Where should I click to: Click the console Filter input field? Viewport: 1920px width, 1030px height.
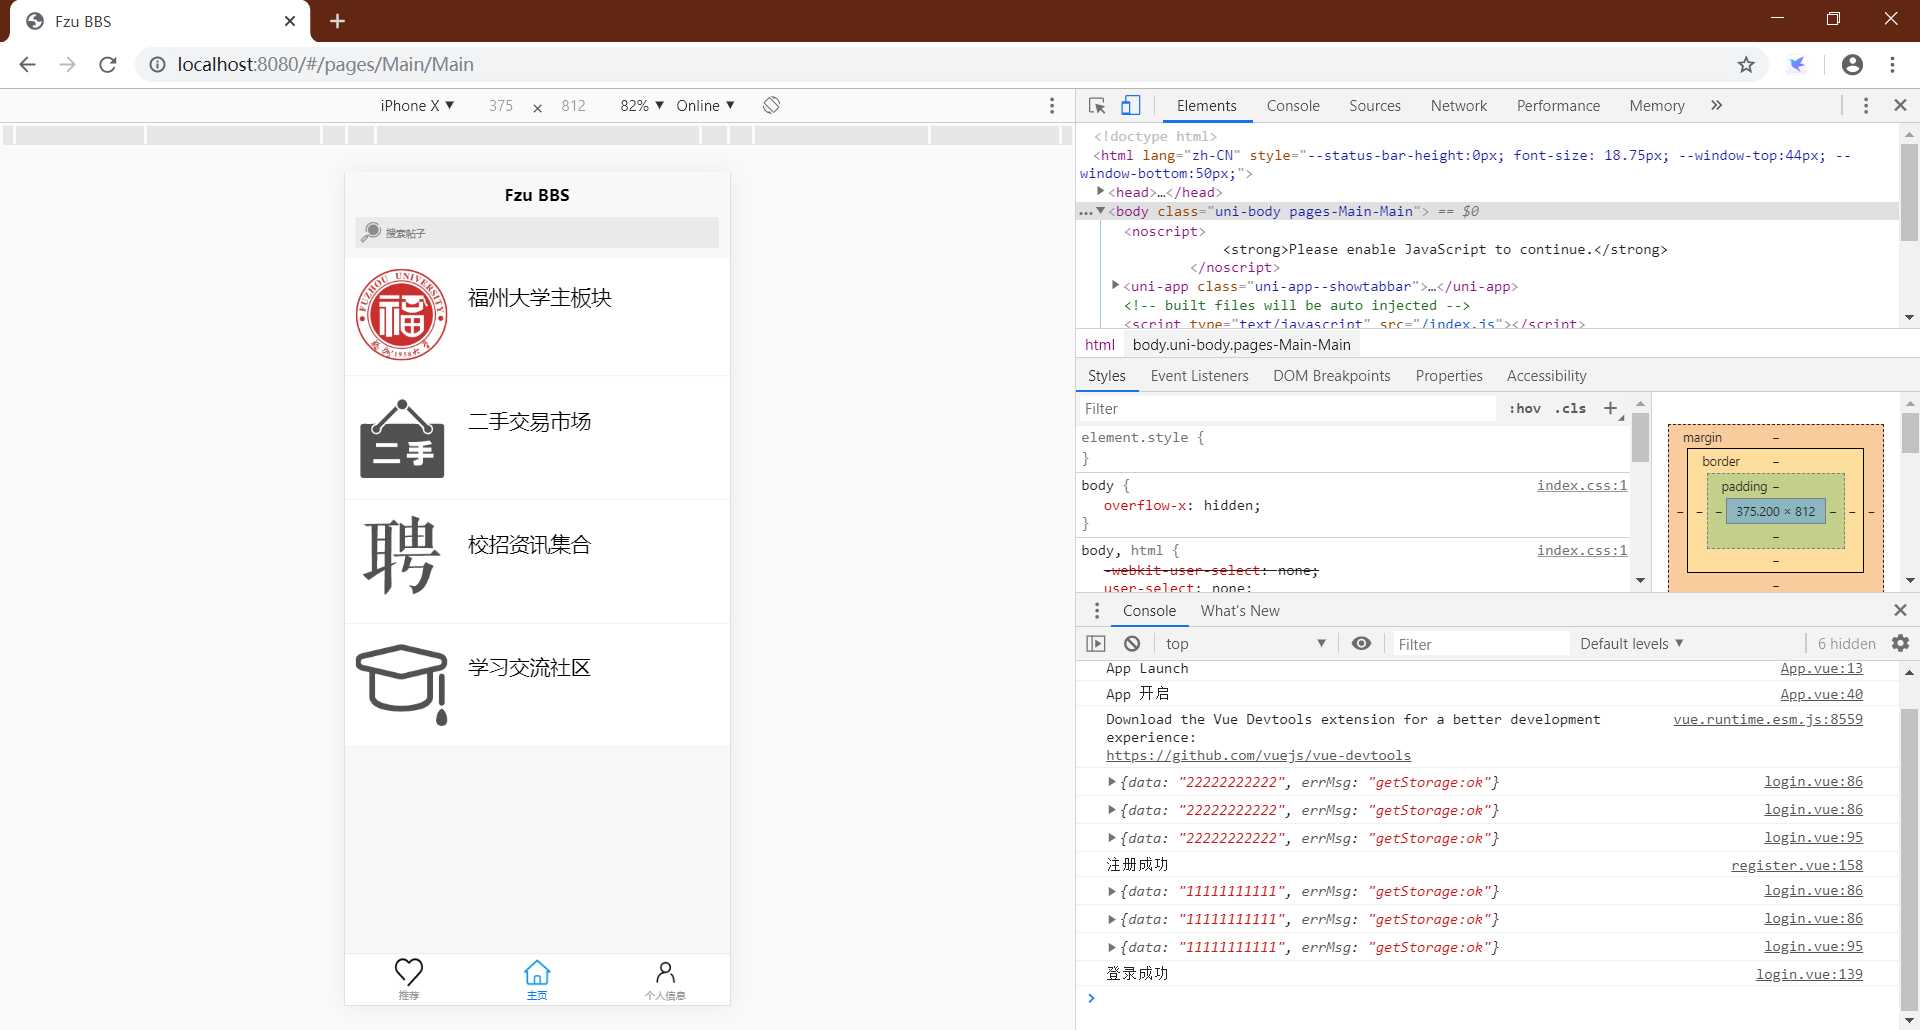[1481, 643]
